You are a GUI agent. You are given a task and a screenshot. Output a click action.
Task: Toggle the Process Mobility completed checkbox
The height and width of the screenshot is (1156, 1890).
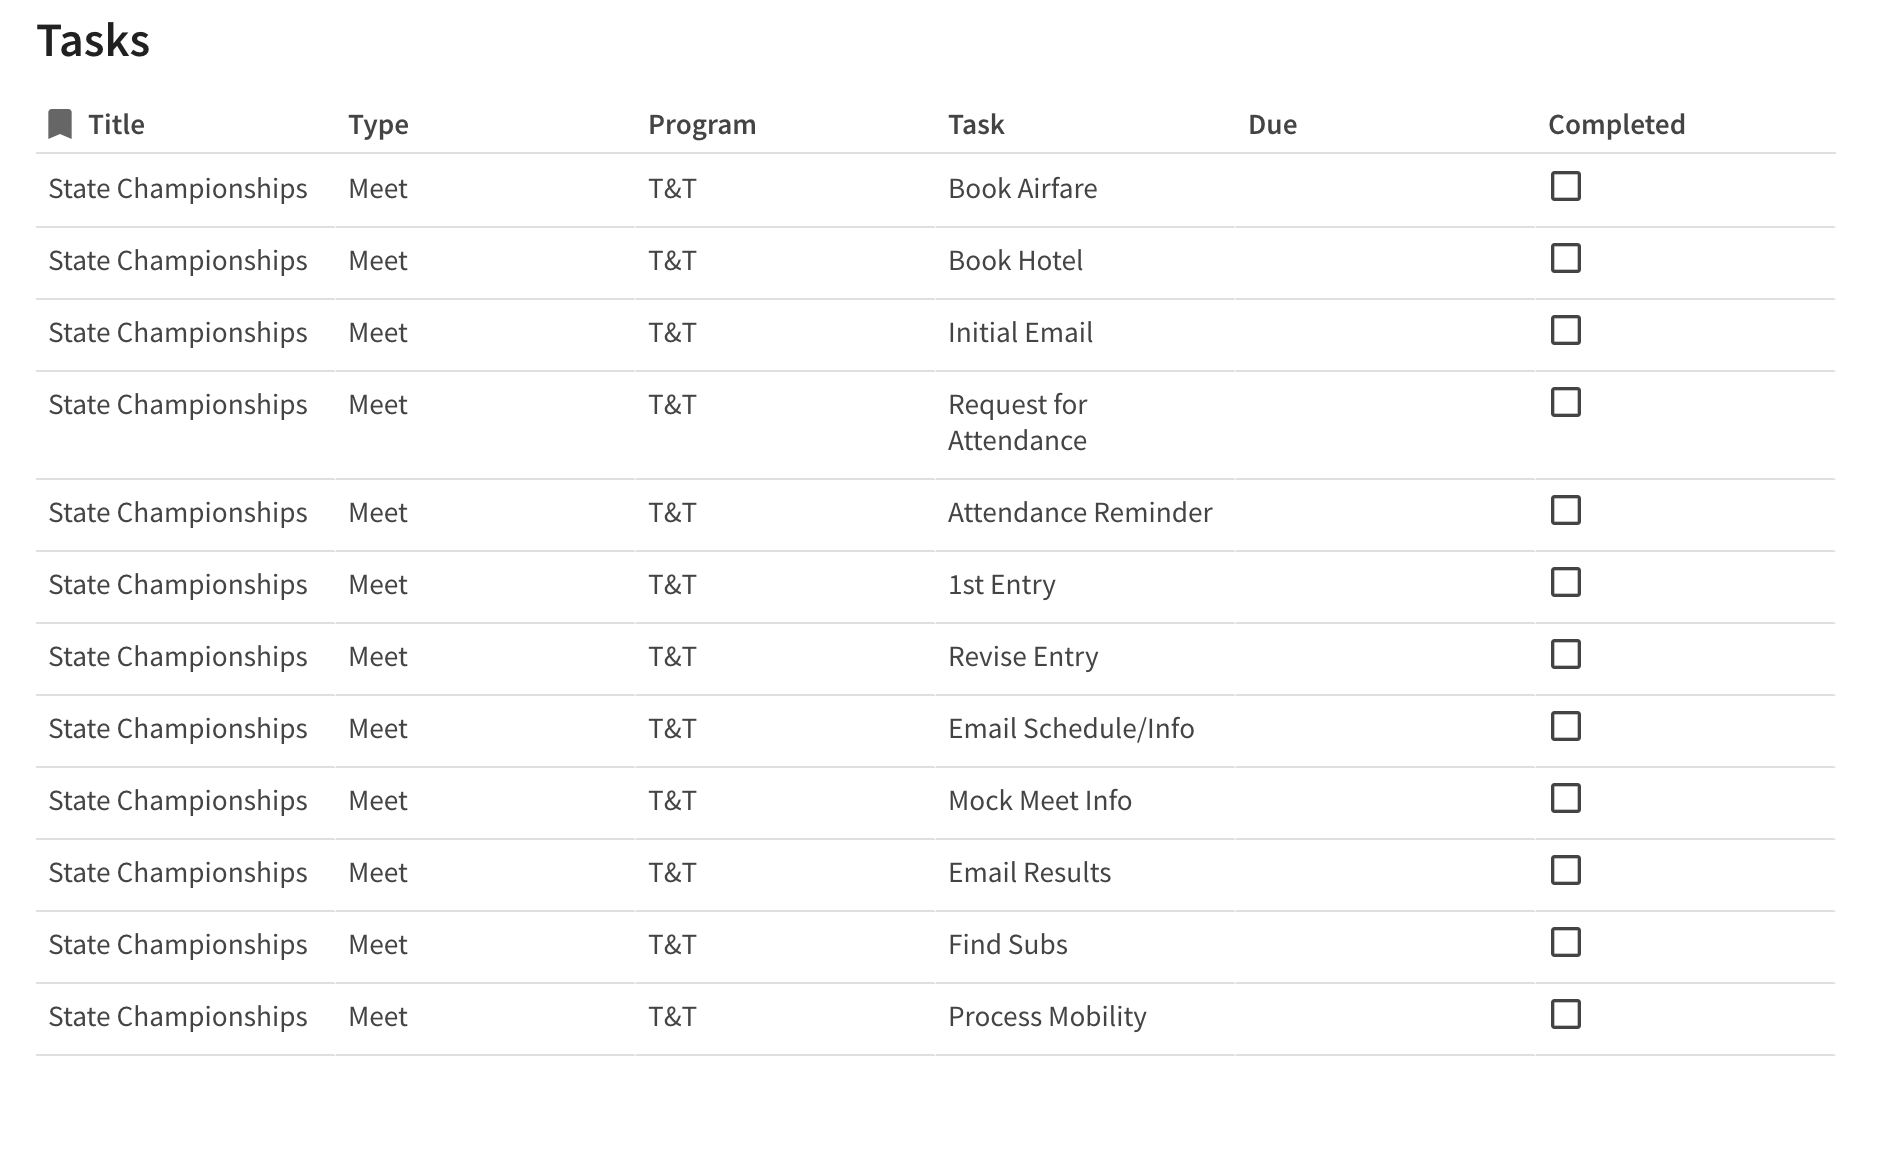(1565, 1015)
